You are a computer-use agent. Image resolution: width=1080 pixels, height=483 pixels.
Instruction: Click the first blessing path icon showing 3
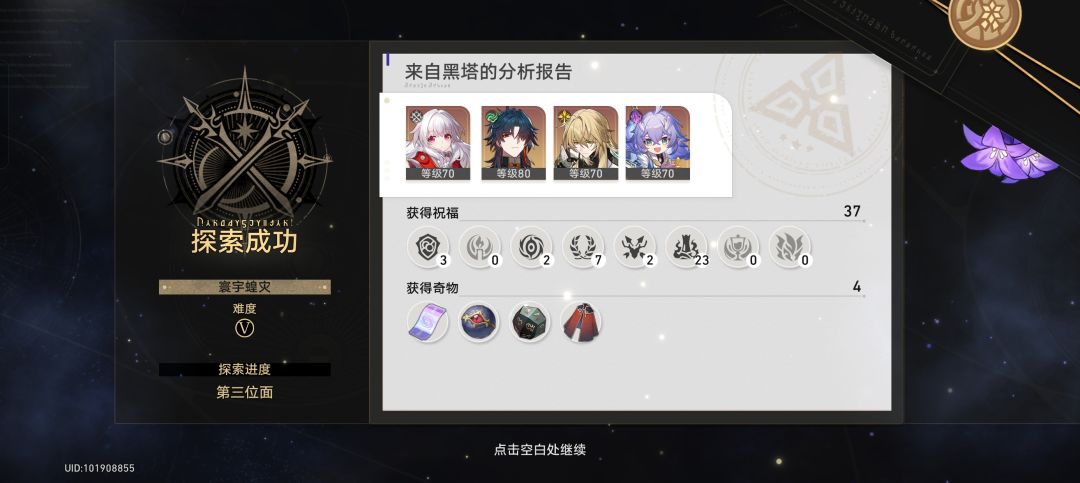428,247
